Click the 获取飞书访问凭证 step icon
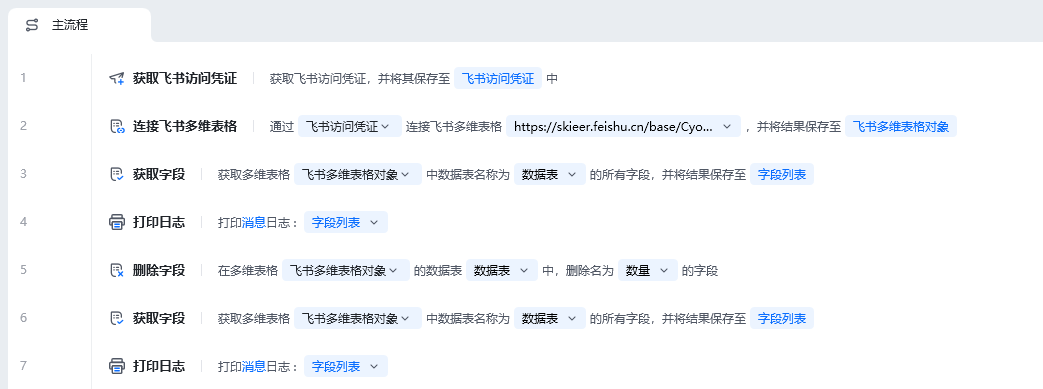Image resolution: width=1043 pixels, height=389 pixels. click(116, 78)
